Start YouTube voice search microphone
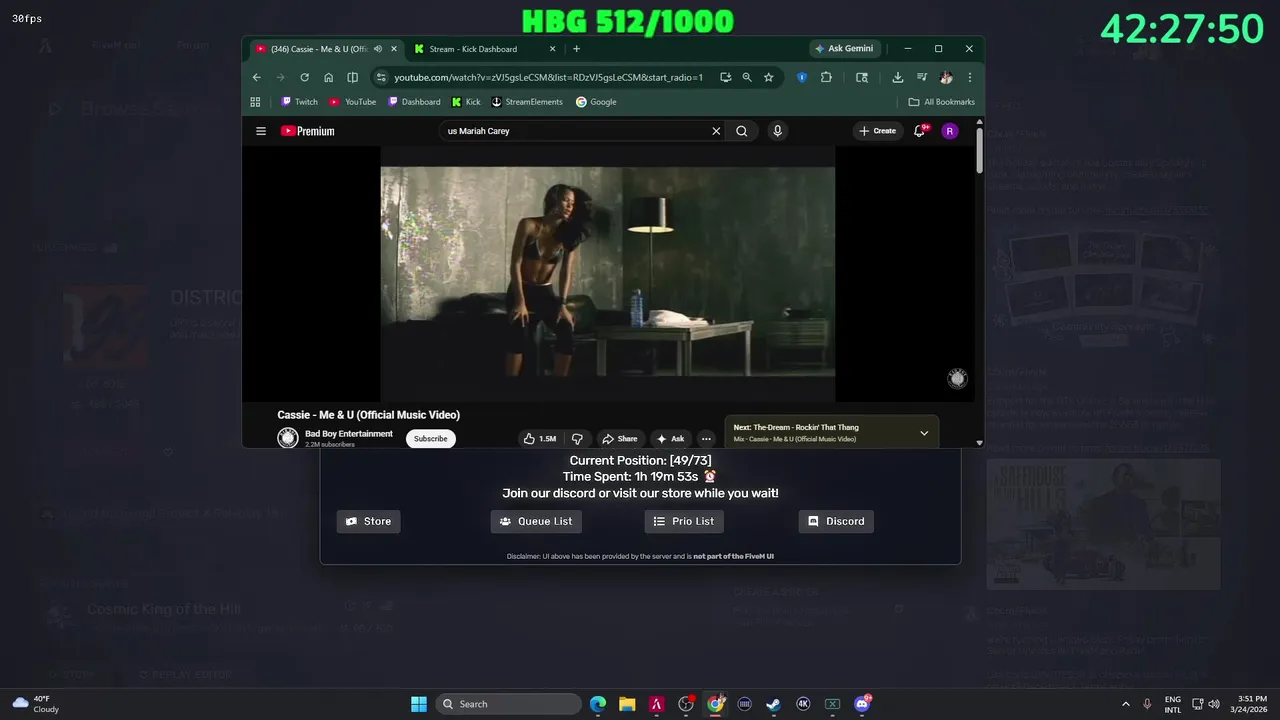This screenshot has width=1280, height=720. click(777, 131)
